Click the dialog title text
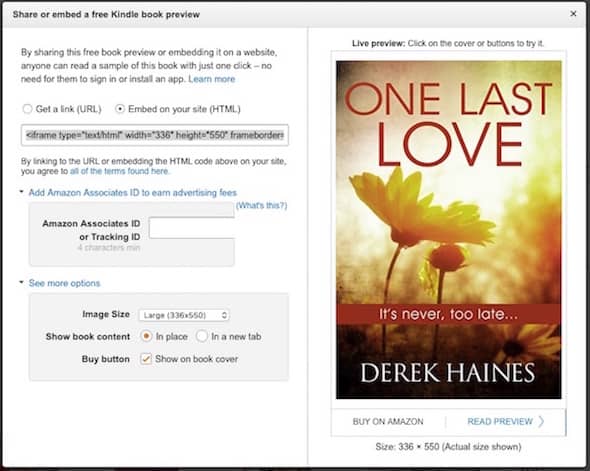 [x=106, y=14]
